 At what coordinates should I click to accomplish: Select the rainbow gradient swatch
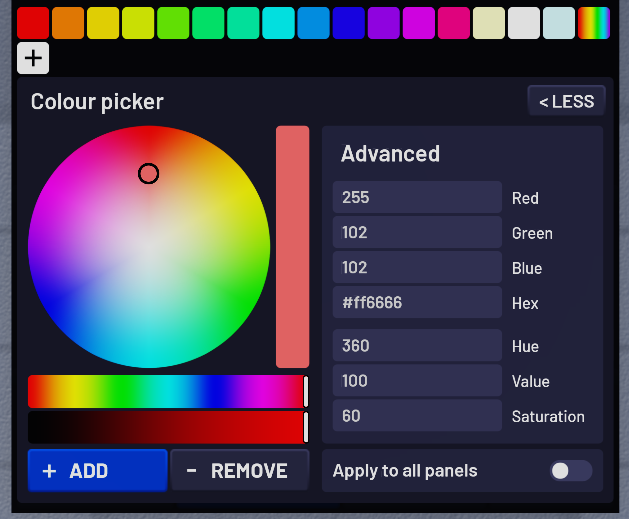(x=593, y=23)
